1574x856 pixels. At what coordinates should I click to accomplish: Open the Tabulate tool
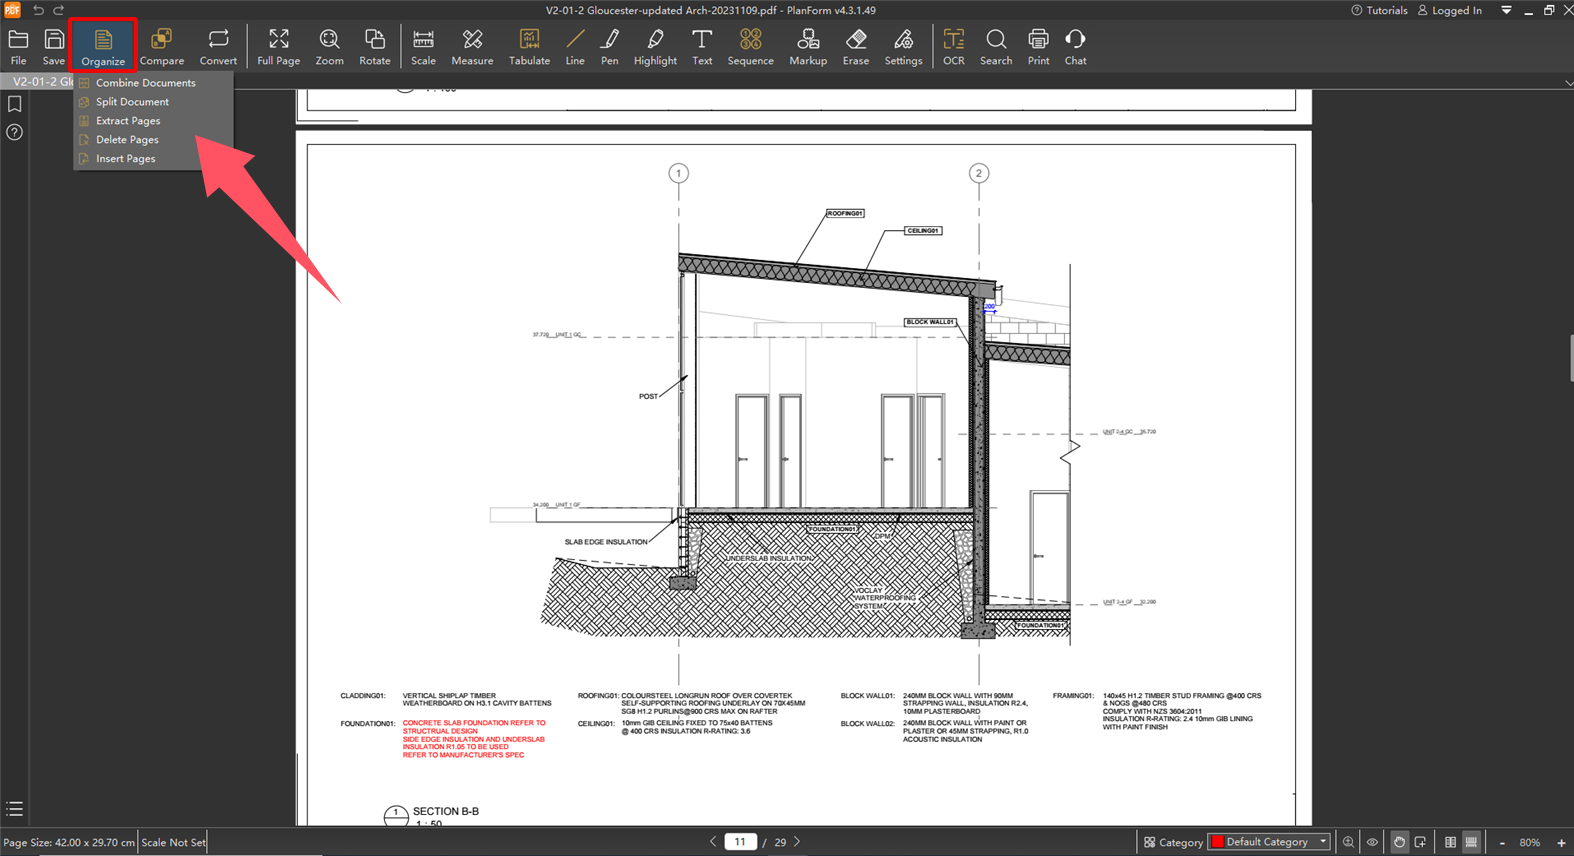(x=529, y=47)
